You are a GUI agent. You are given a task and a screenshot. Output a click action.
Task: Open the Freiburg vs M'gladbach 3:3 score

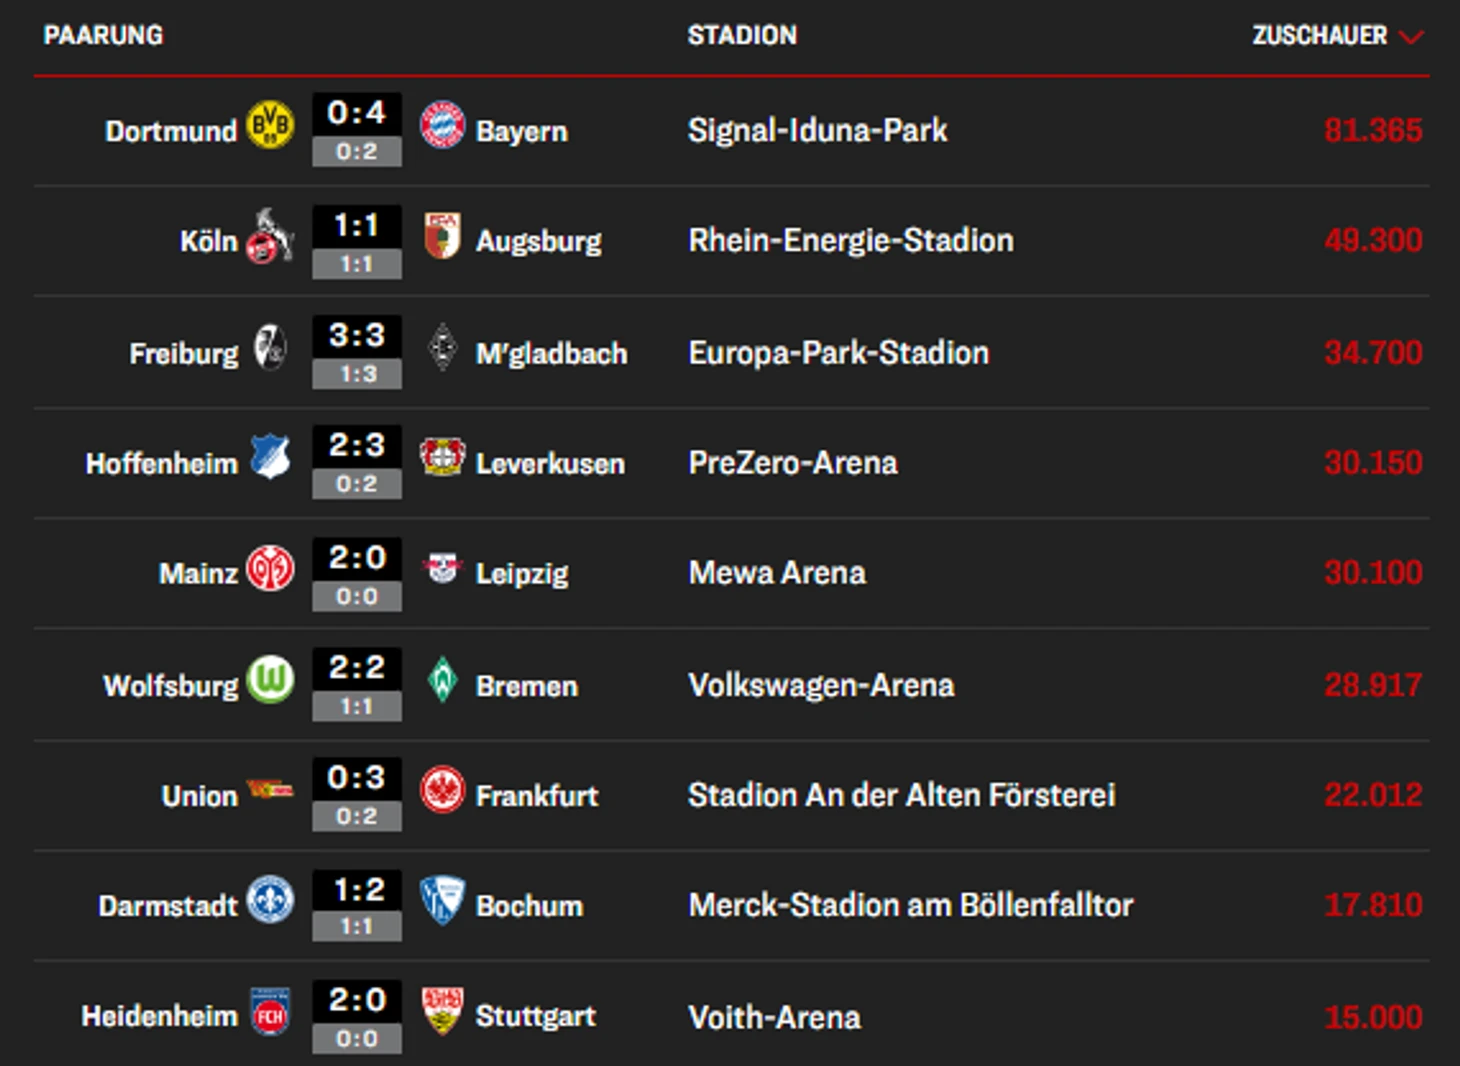(357, 336)
